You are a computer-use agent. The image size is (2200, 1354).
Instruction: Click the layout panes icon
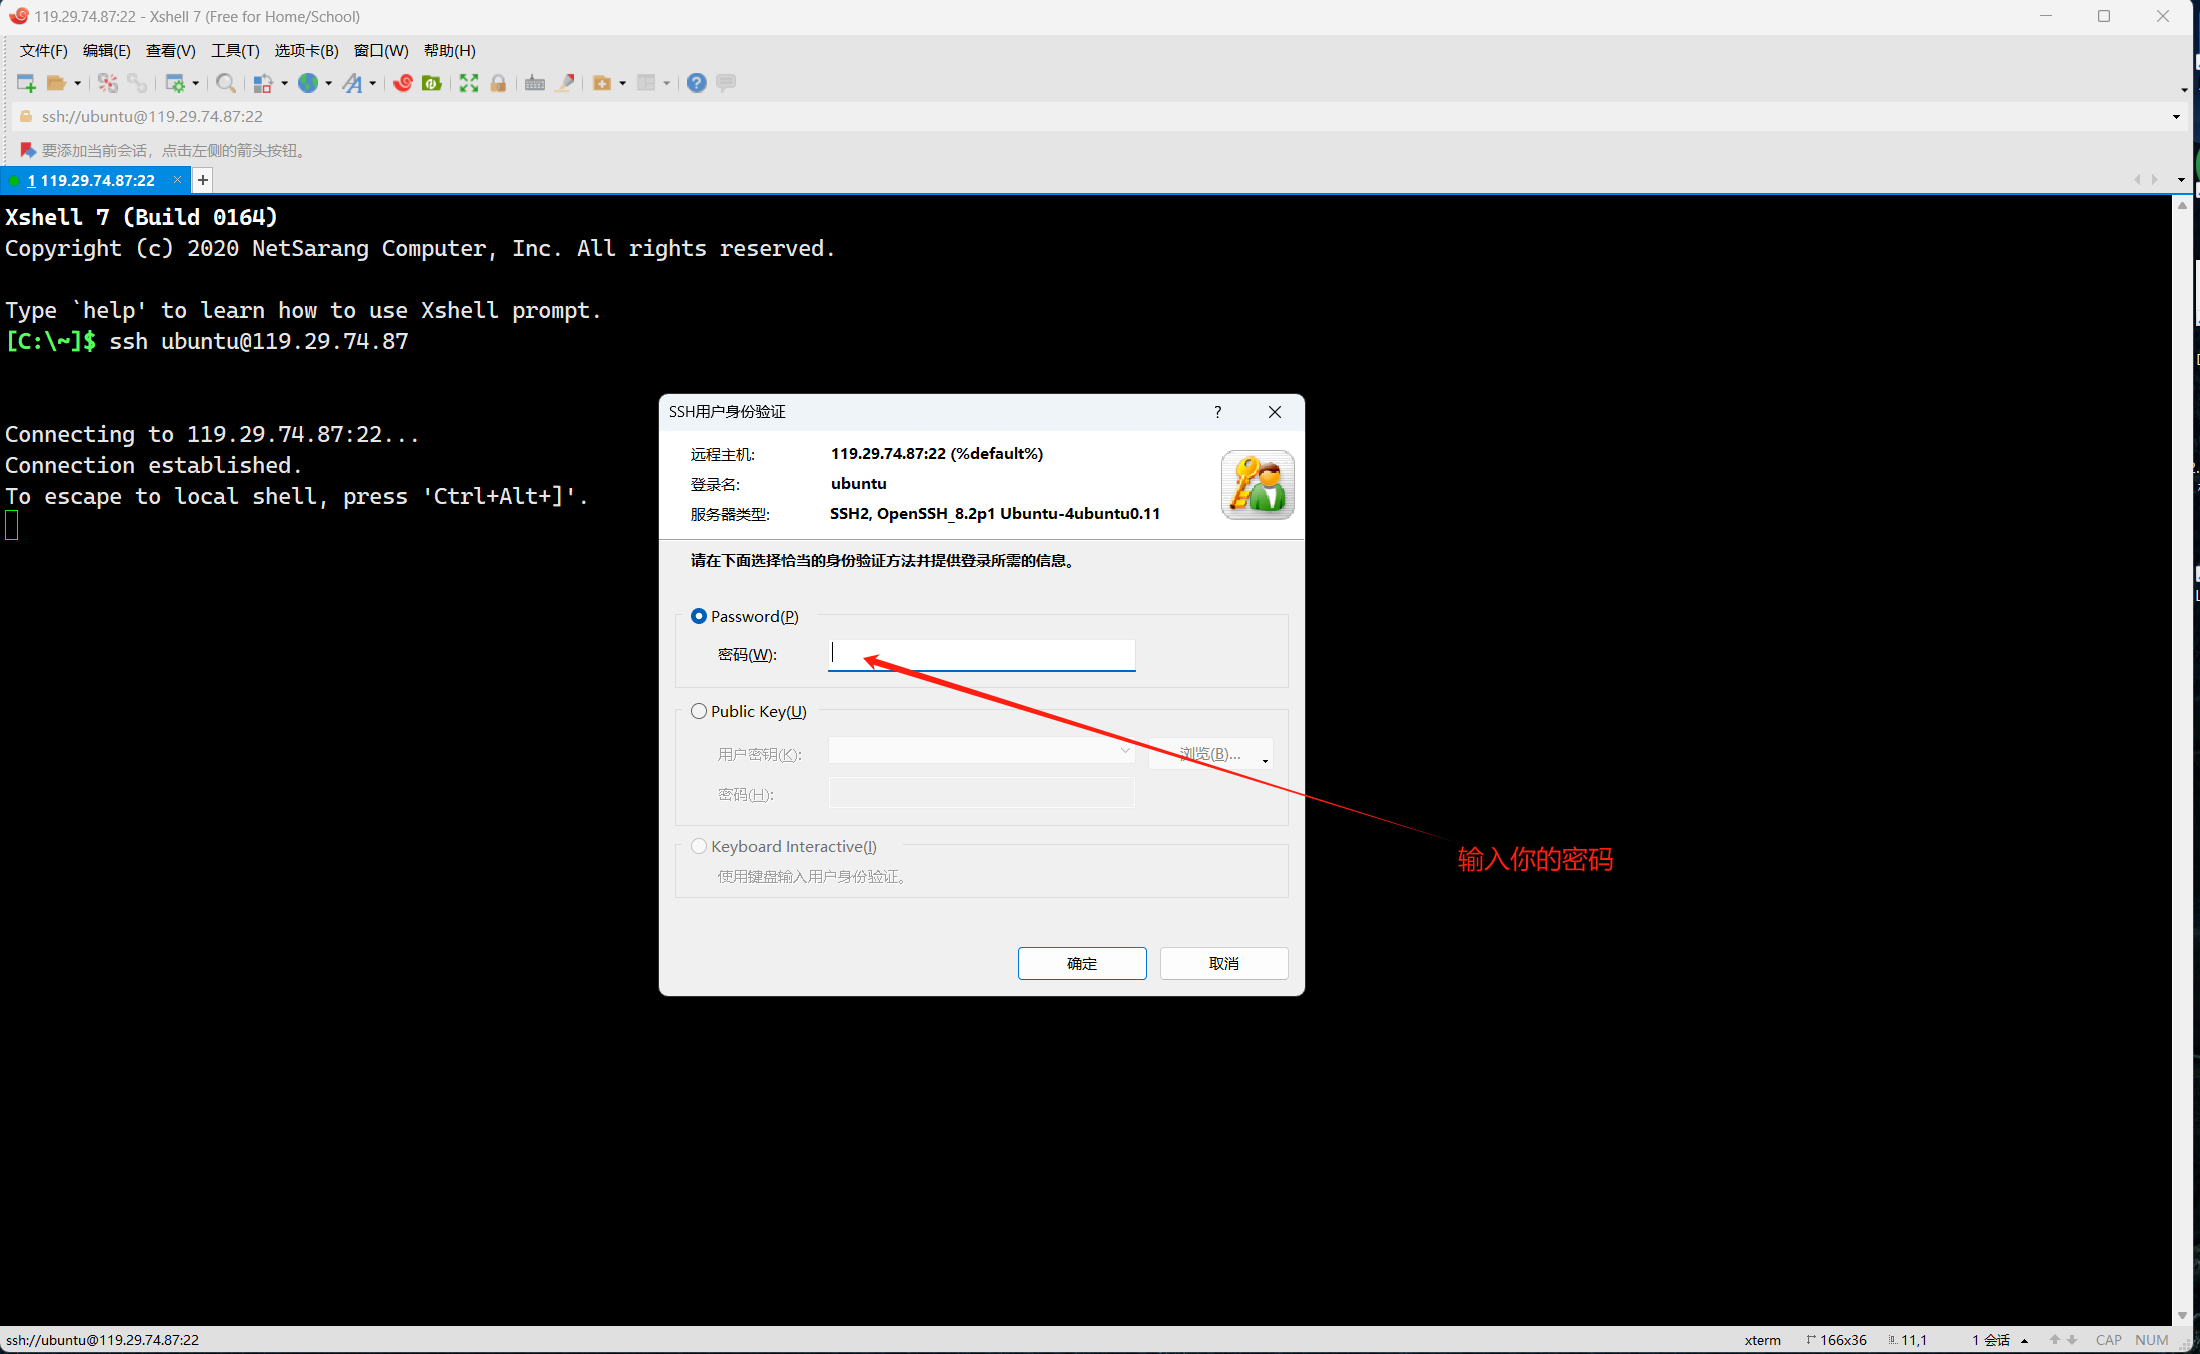pyautogui.click(x=646, y=83)
